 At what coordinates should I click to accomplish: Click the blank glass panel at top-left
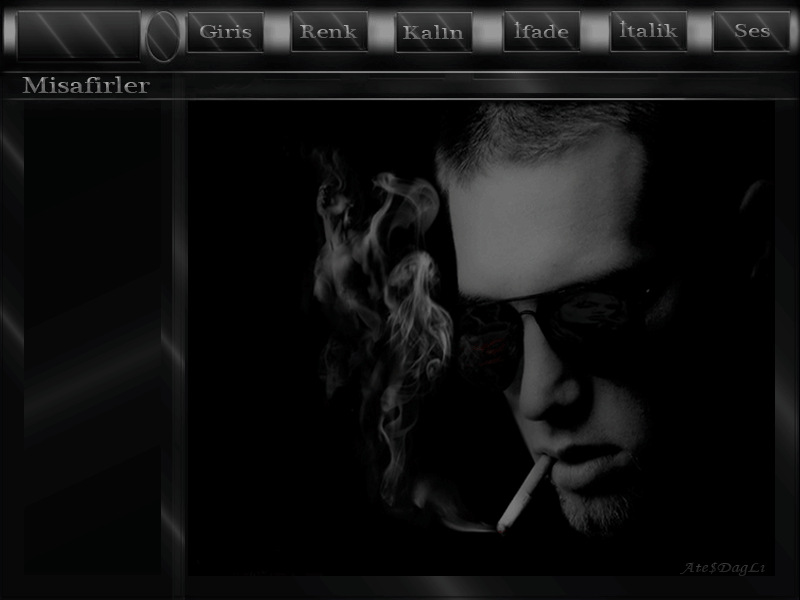point(79,35)
